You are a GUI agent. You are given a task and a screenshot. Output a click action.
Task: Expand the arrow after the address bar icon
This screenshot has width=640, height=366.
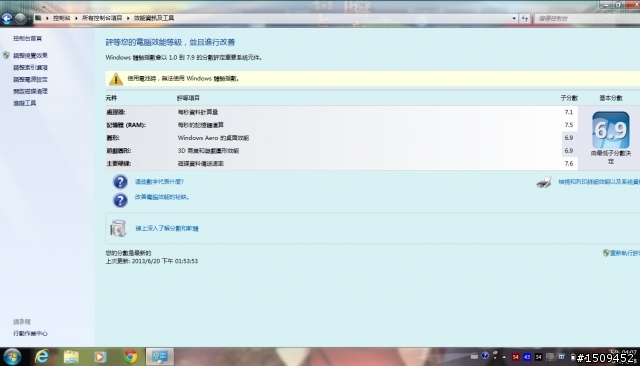(47, 18)
